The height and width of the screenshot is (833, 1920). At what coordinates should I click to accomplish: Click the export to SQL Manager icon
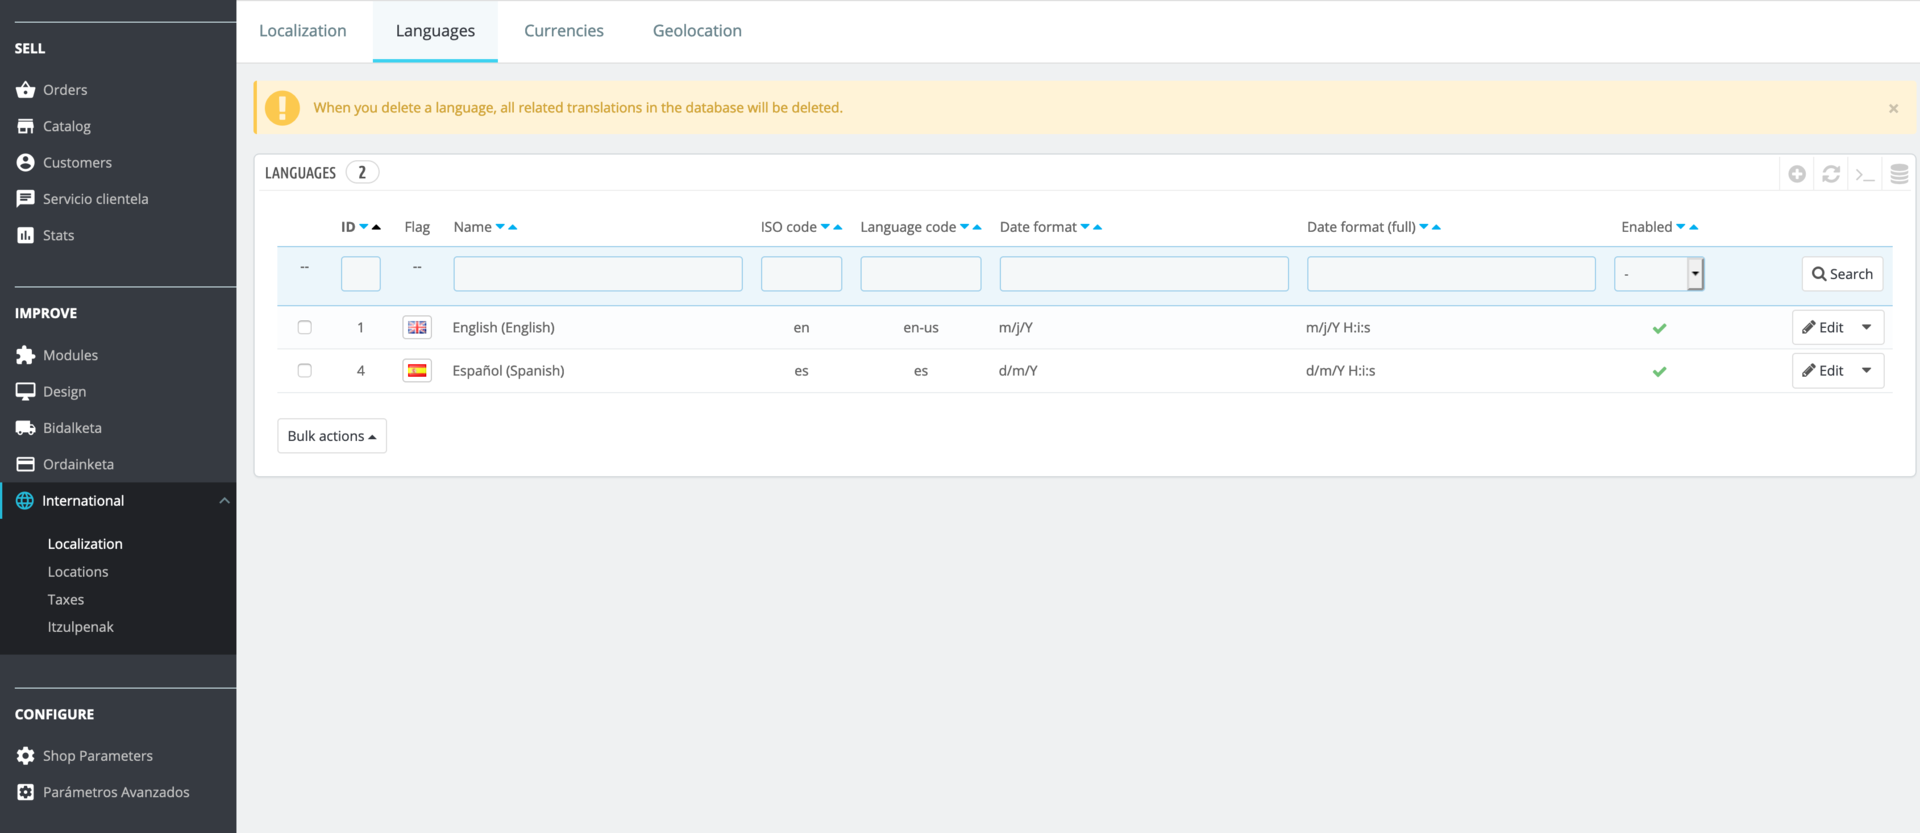1899,174
